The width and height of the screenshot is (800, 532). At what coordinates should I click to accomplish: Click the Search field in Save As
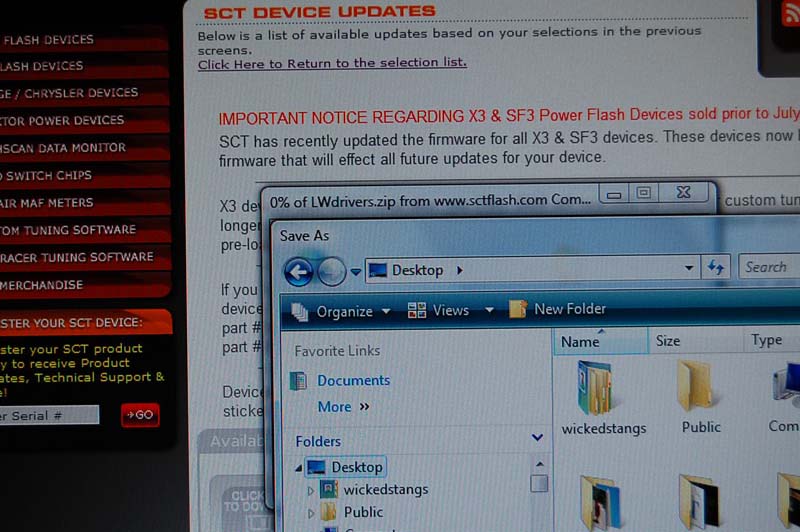769,266
